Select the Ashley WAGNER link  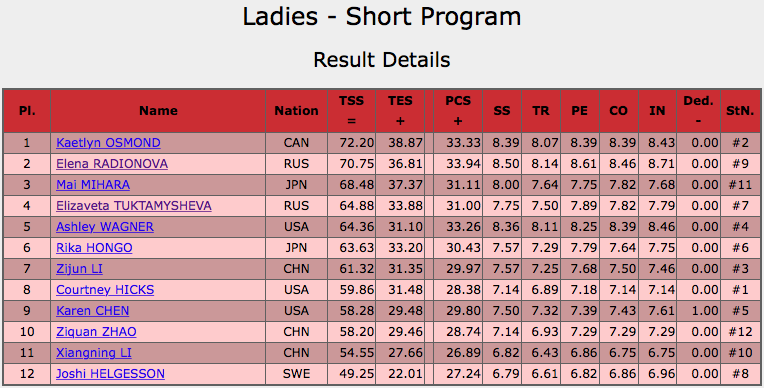pyautogui.click(x=105, y=227)
